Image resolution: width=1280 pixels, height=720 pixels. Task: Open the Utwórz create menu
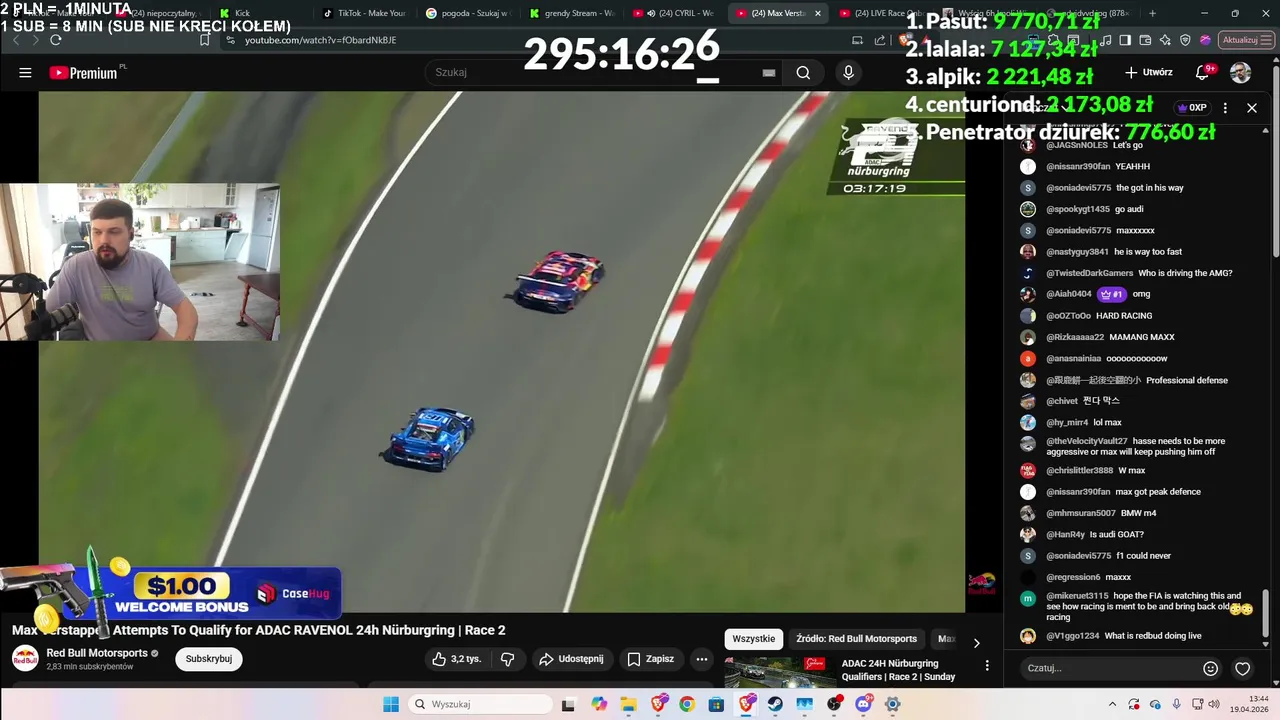[1149, 73]
